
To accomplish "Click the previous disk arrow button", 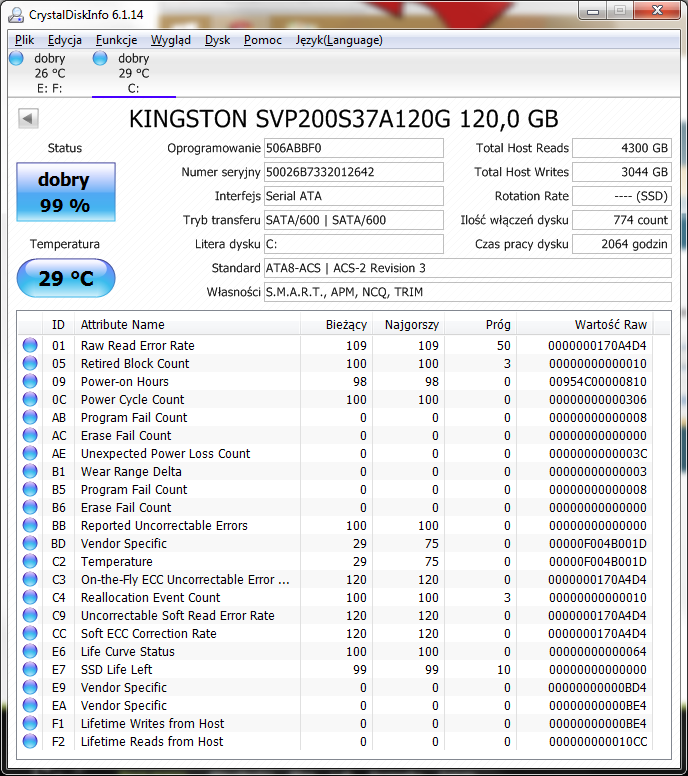I will coord(28,119).
